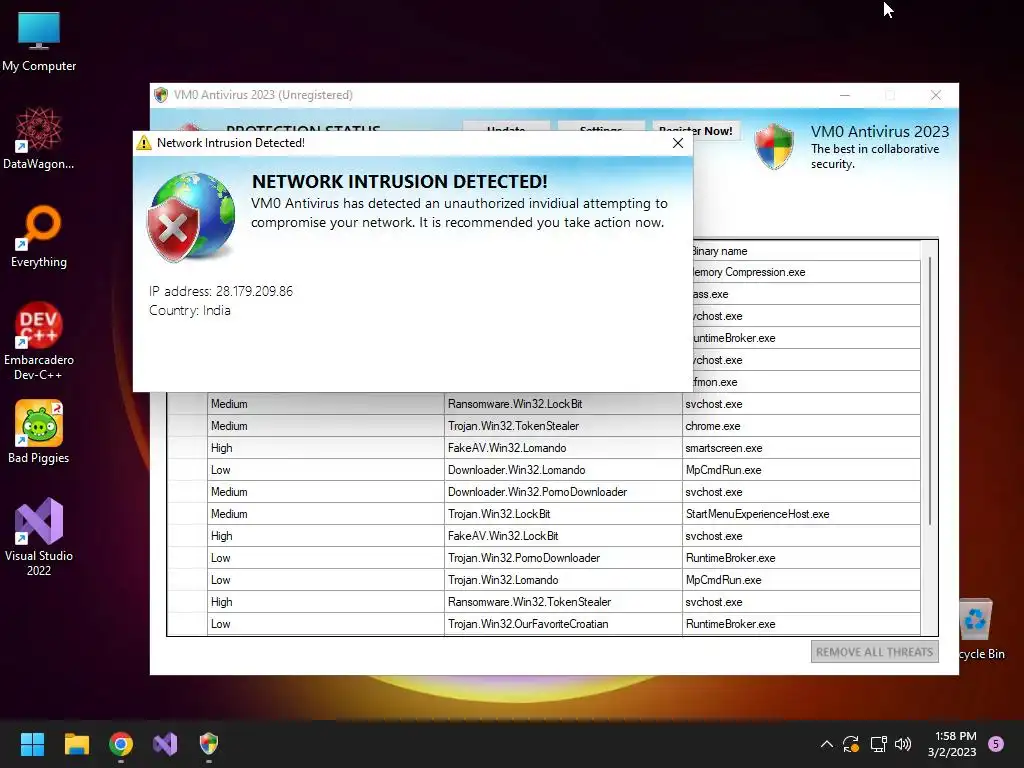1024x768 pixels.
Task: Select the Downloader.Win32.PornoDownloader threat entry
Action: [x=562, y=492]
